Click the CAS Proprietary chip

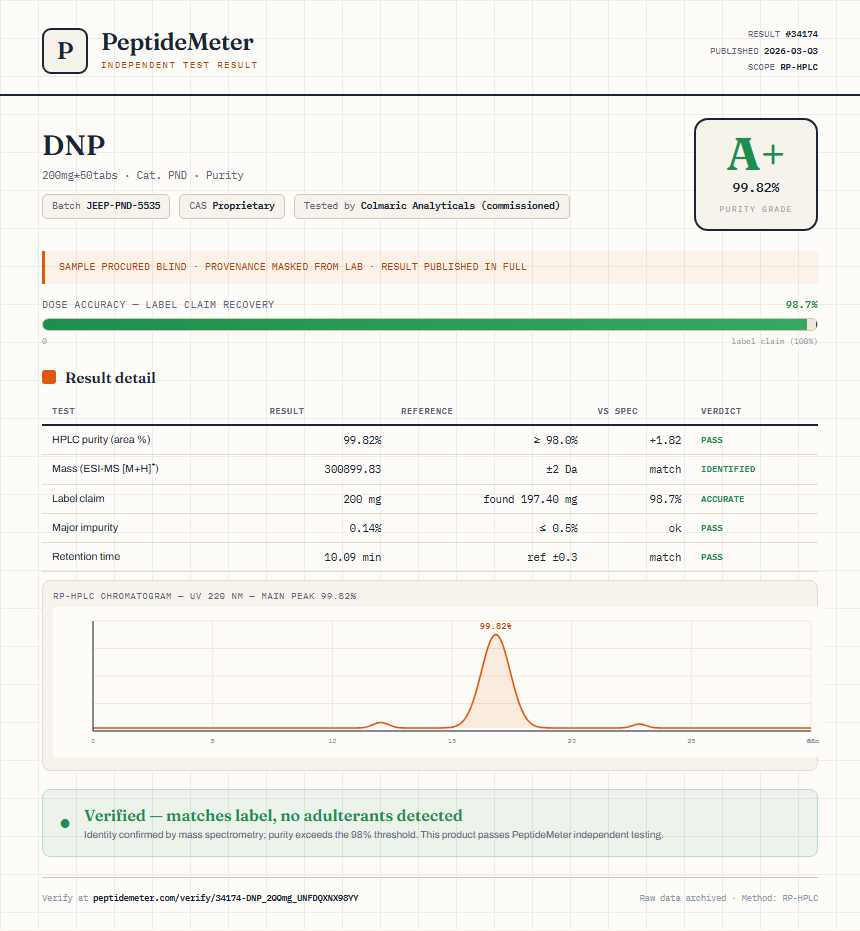coord(232,206)
